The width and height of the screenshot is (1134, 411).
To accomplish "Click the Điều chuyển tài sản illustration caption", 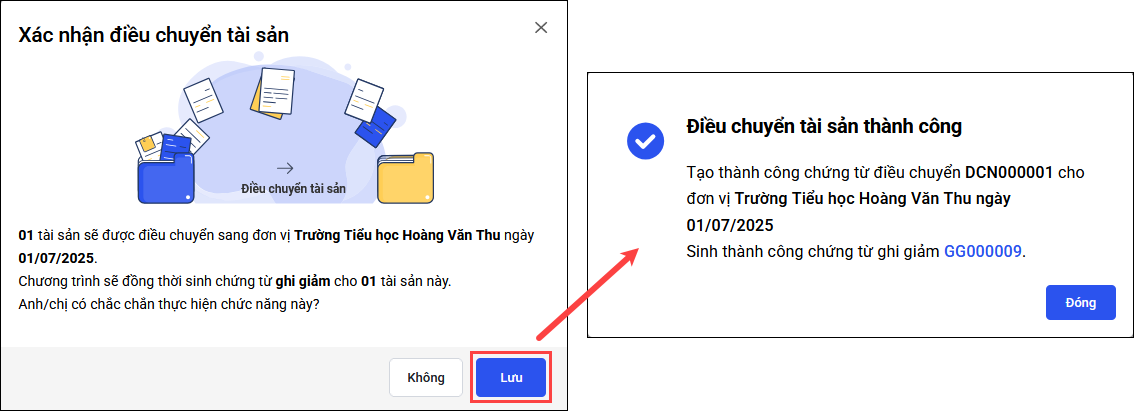I will click(x=293, y=189).
